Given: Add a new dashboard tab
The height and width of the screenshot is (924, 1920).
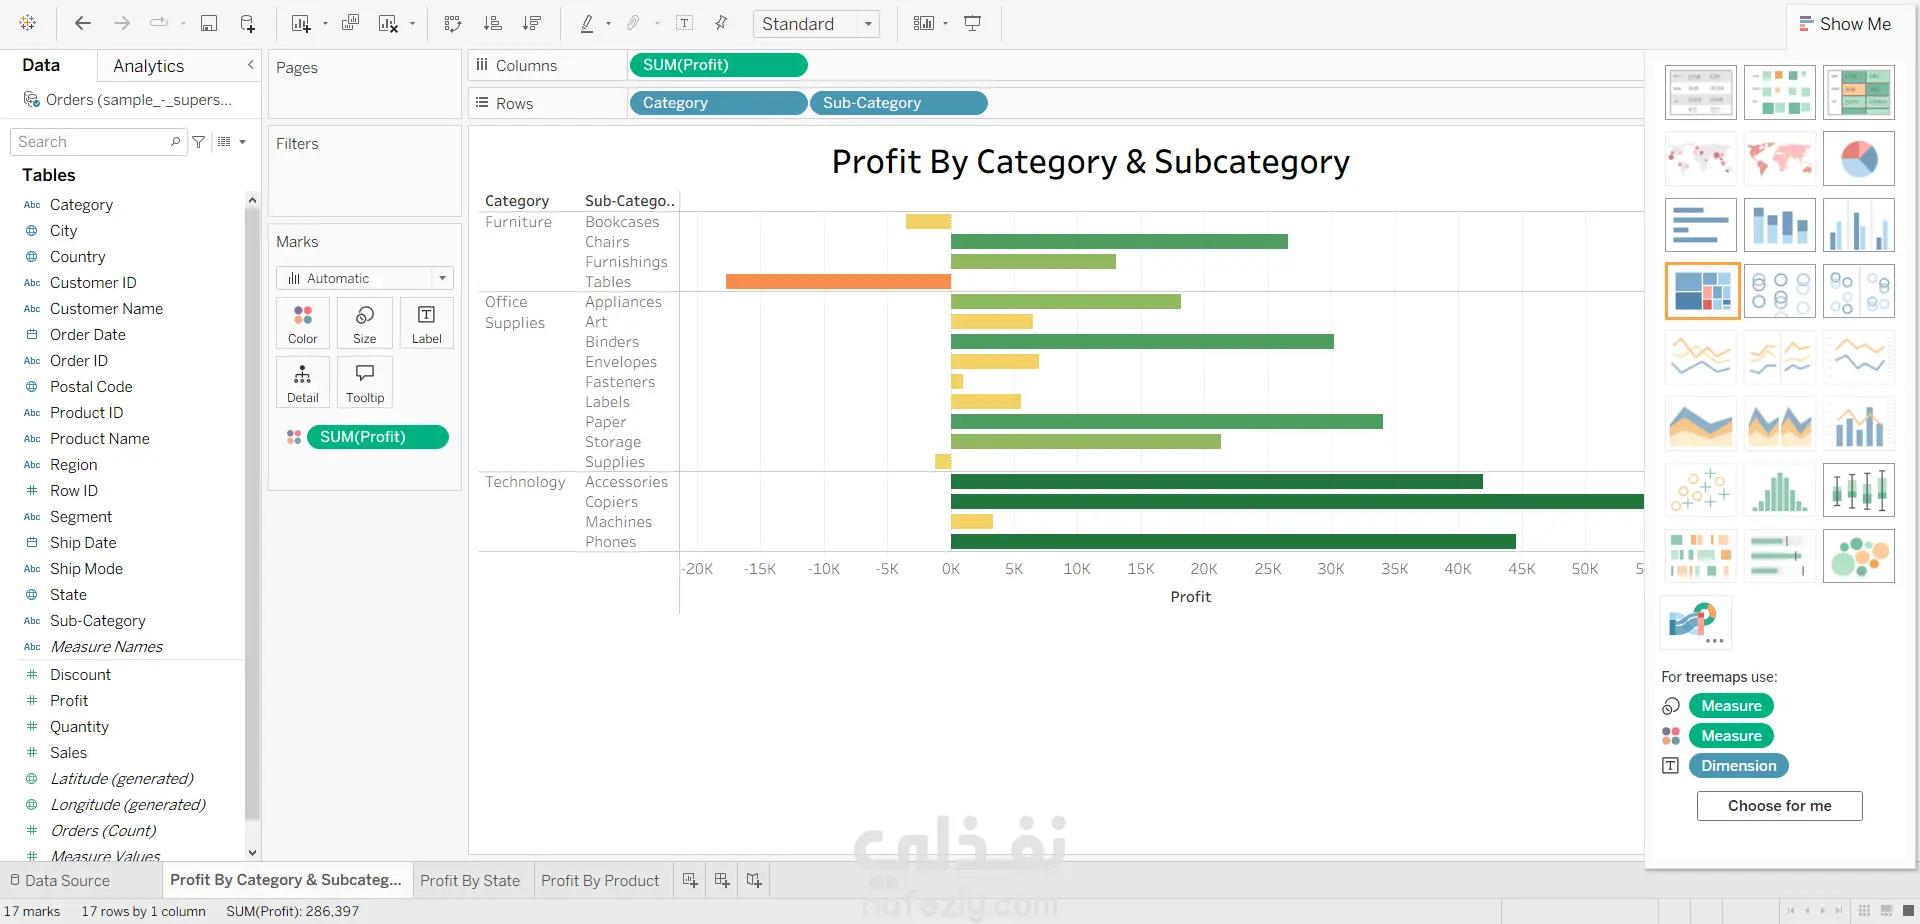Looking at the screenshot, I should (x=722, y=880).
